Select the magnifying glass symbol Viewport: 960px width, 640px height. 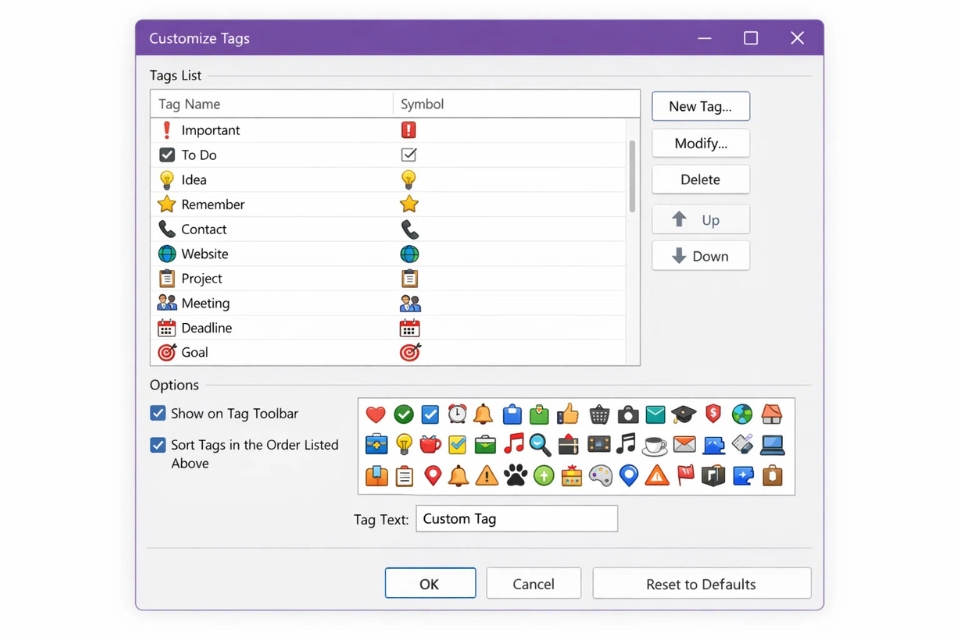tap(540, 444)
